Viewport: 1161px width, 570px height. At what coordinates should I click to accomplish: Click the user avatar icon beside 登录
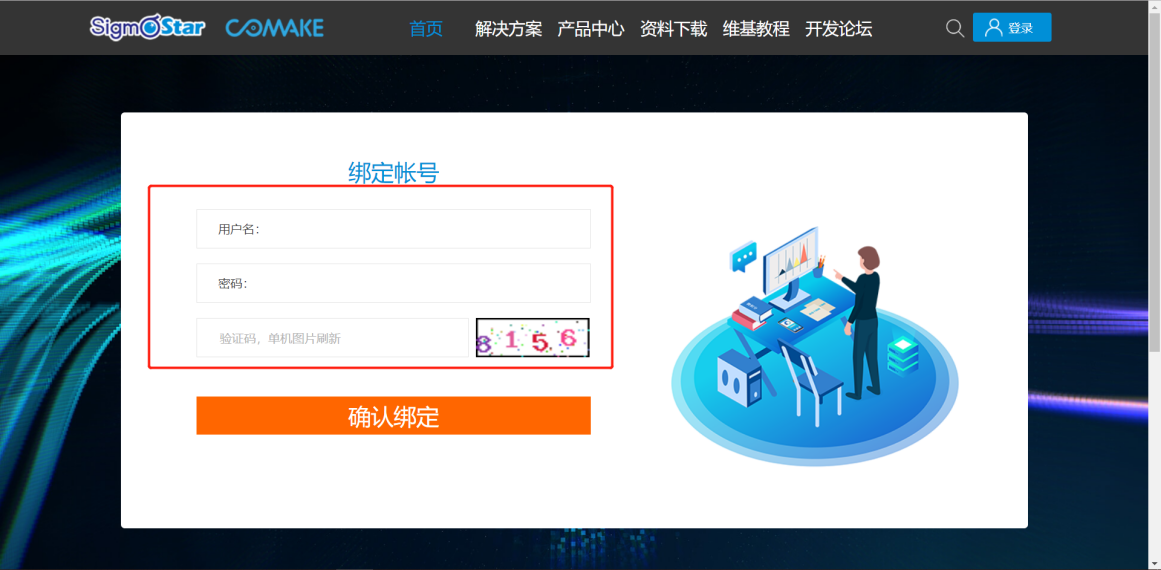pyautogui.click(x=994, y=27)
